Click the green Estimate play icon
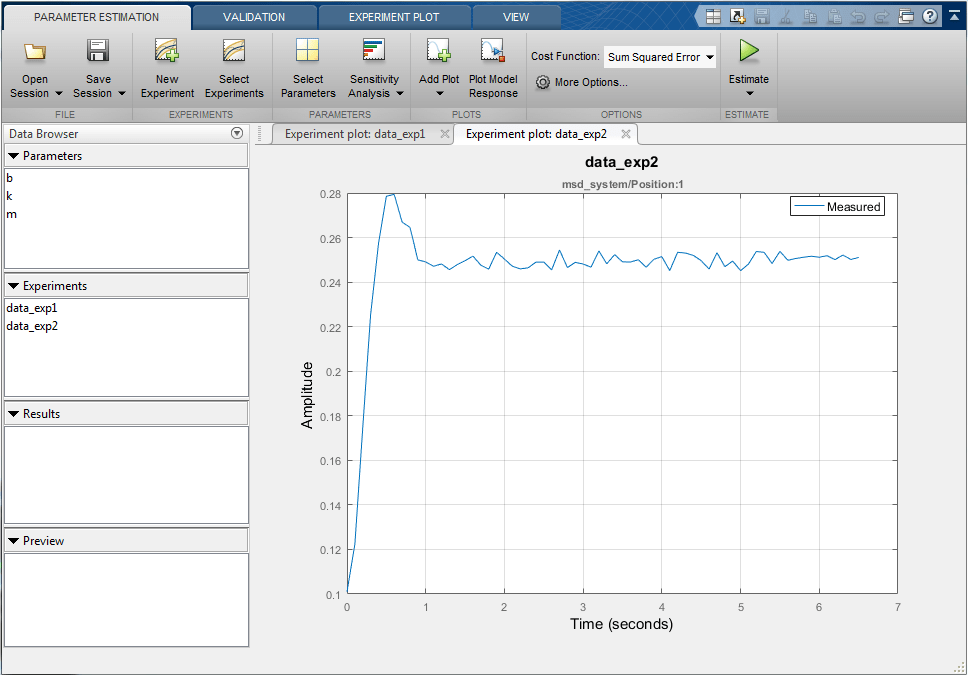 click(x=749, y=51)
